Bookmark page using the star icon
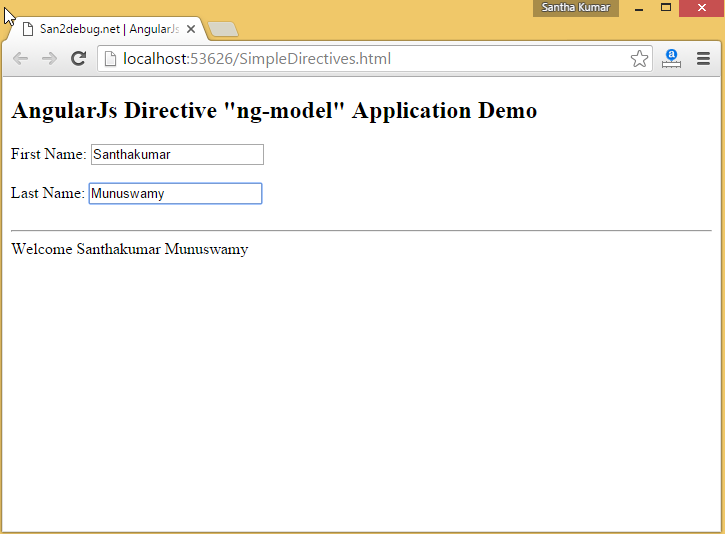 tap(639, 59)
